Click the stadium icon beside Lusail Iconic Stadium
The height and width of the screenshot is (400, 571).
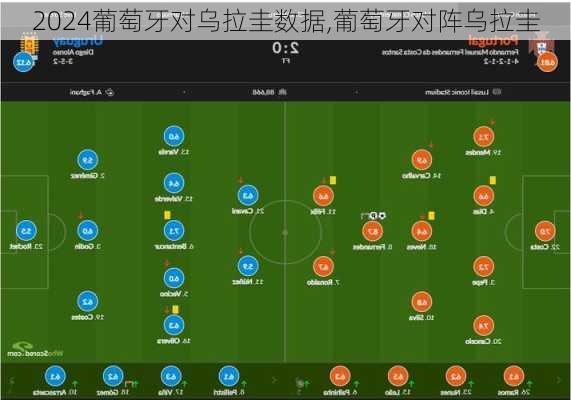pyautogui.click(x=497, y=92)
